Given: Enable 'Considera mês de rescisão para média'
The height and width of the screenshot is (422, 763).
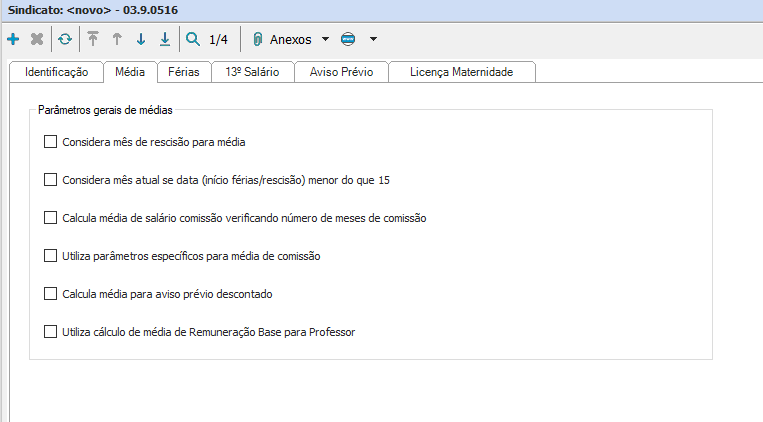Looking at the screenshot, I should [x=51, y=142].
